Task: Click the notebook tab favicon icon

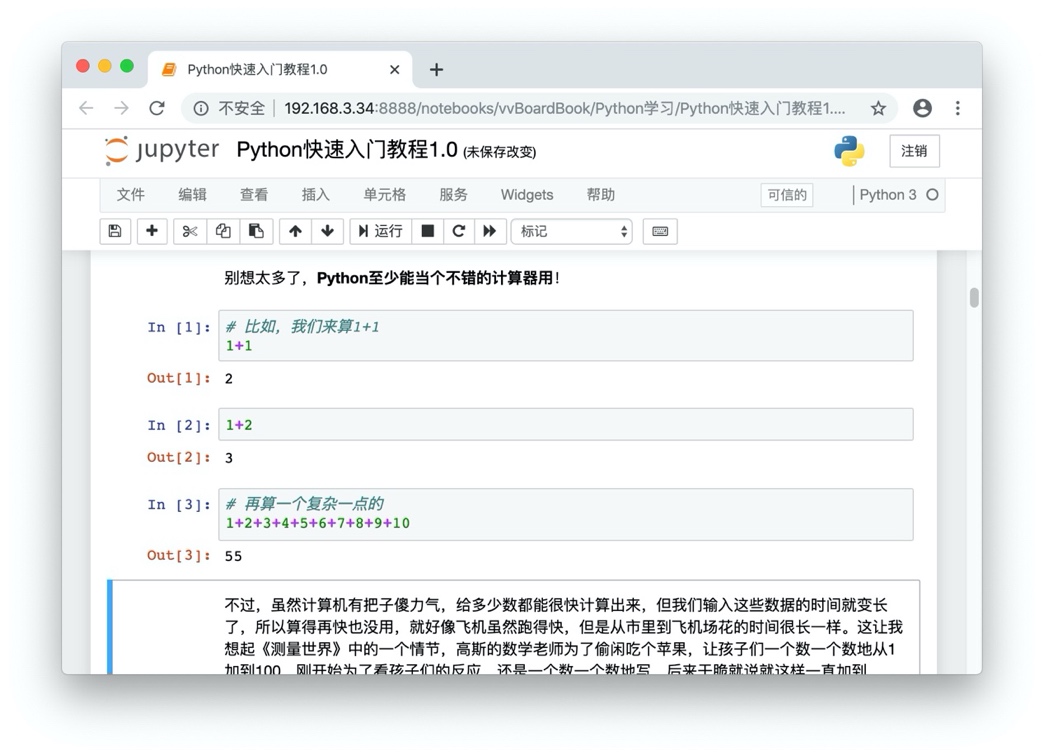Action: pyautogui.click(x=169, y=69)
